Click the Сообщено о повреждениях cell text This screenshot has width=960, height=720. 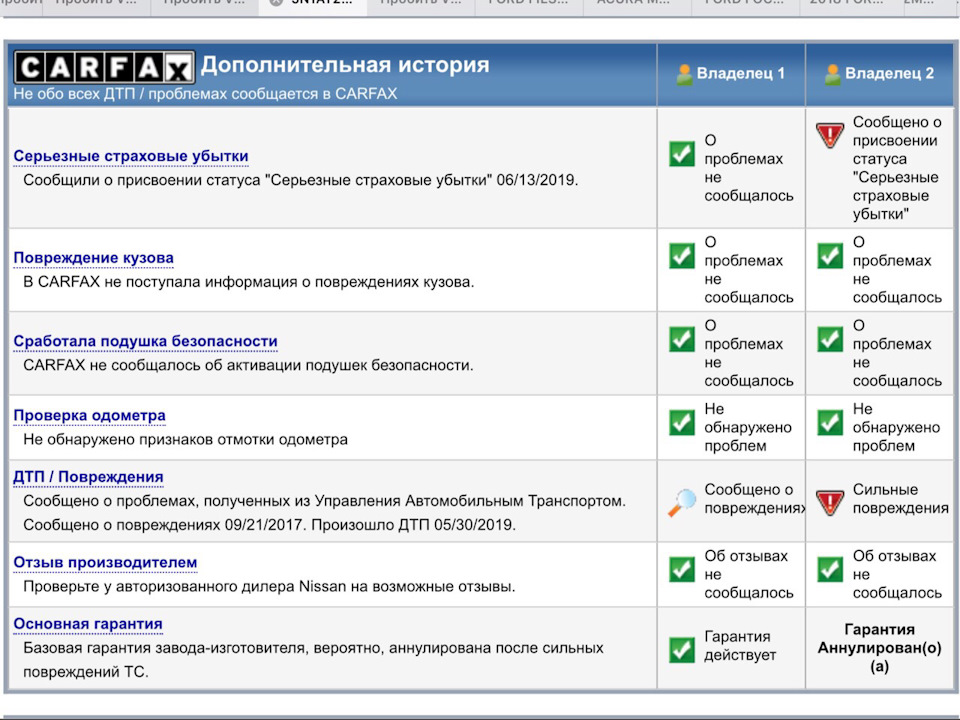click(754, 498)
